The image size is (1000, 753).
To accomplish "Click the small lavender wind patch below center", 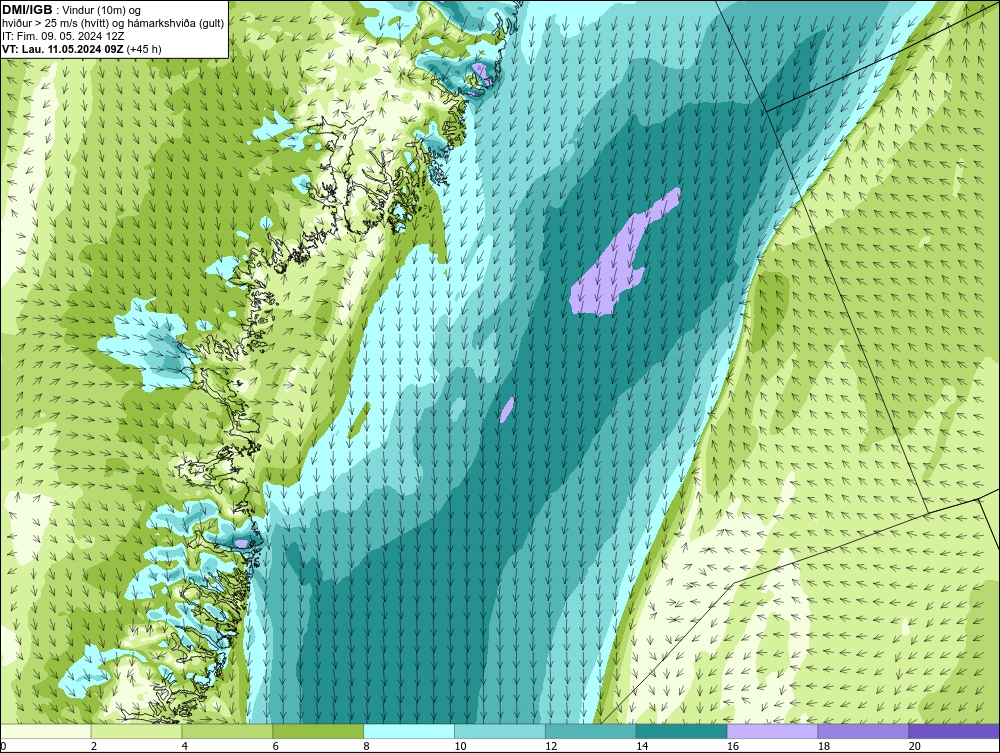I will pos(507,409).
